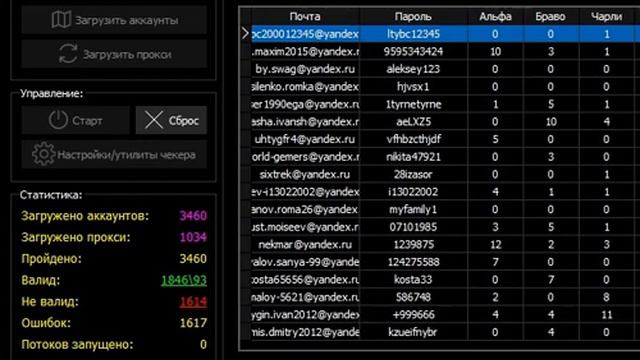Click password cell aeLXZ5
This screenshot has width=640, height=360.
click(x=413, y=122)
